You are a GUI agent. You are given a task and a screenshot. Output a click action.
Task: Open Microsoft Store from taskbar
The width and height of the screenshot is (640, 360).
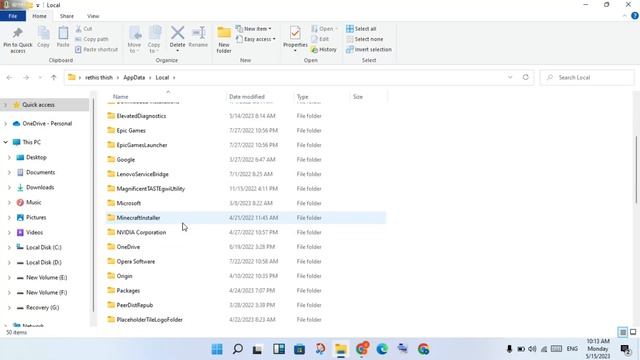(x=300, y=349)
